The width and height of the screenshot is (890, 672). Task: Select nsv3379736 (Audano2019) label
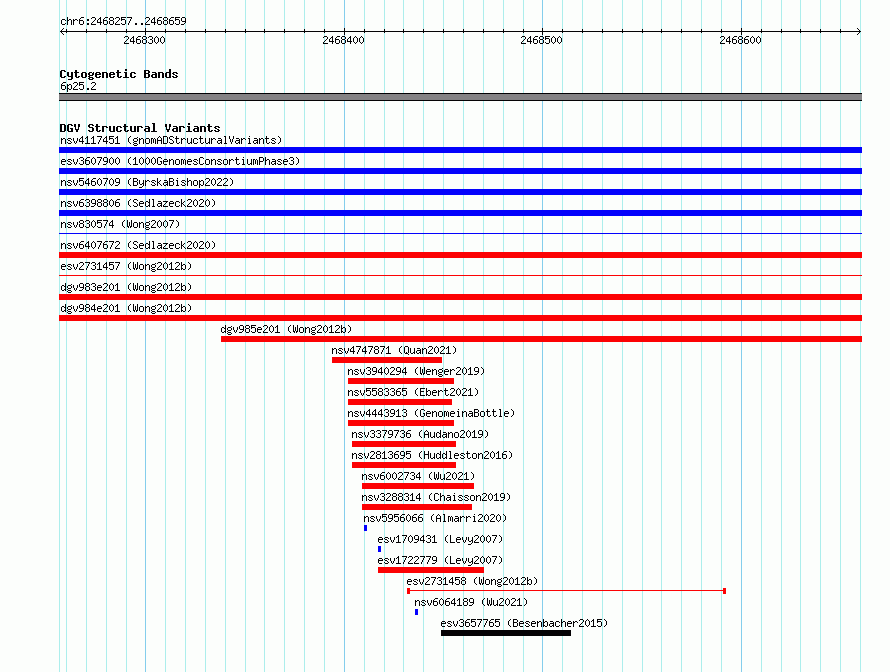(420, 434)
